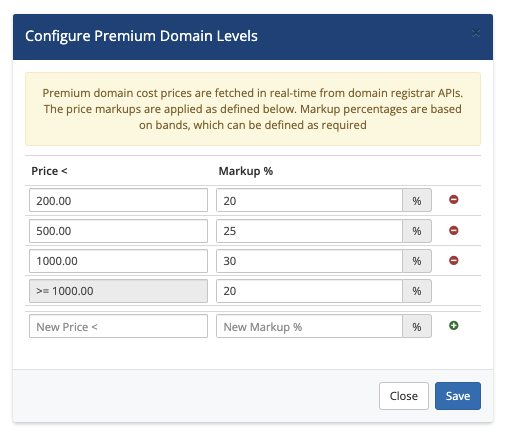The height and width of the screenshot is (440, 508).
Task: Edit markup for 200.00 price band
Action: [309, 200]
